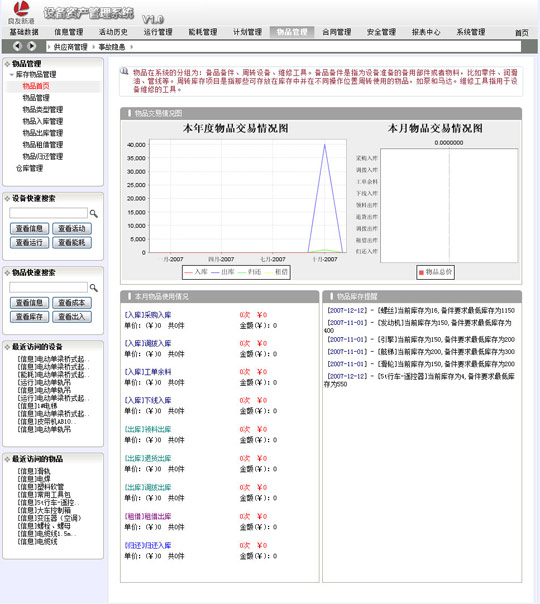Collapse the 库存物品管理 tree node
The image size is (540, 604).
click(x=12, y=75)
